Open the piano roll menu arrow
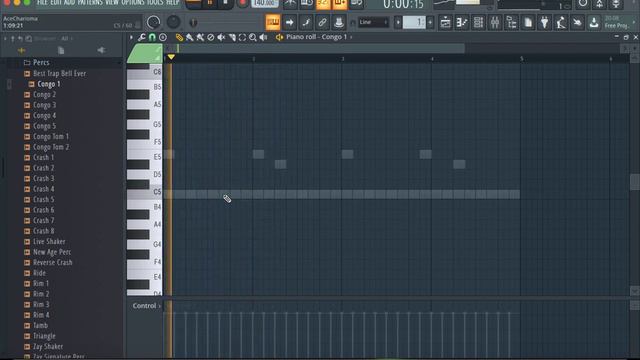640x360 pixels. click(x=131, y=38)
